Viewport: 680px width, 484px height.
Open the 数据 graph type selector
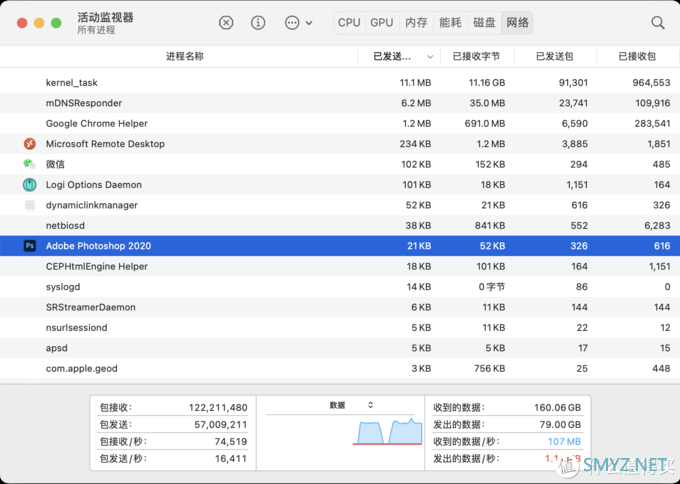(x=350, y=405)
